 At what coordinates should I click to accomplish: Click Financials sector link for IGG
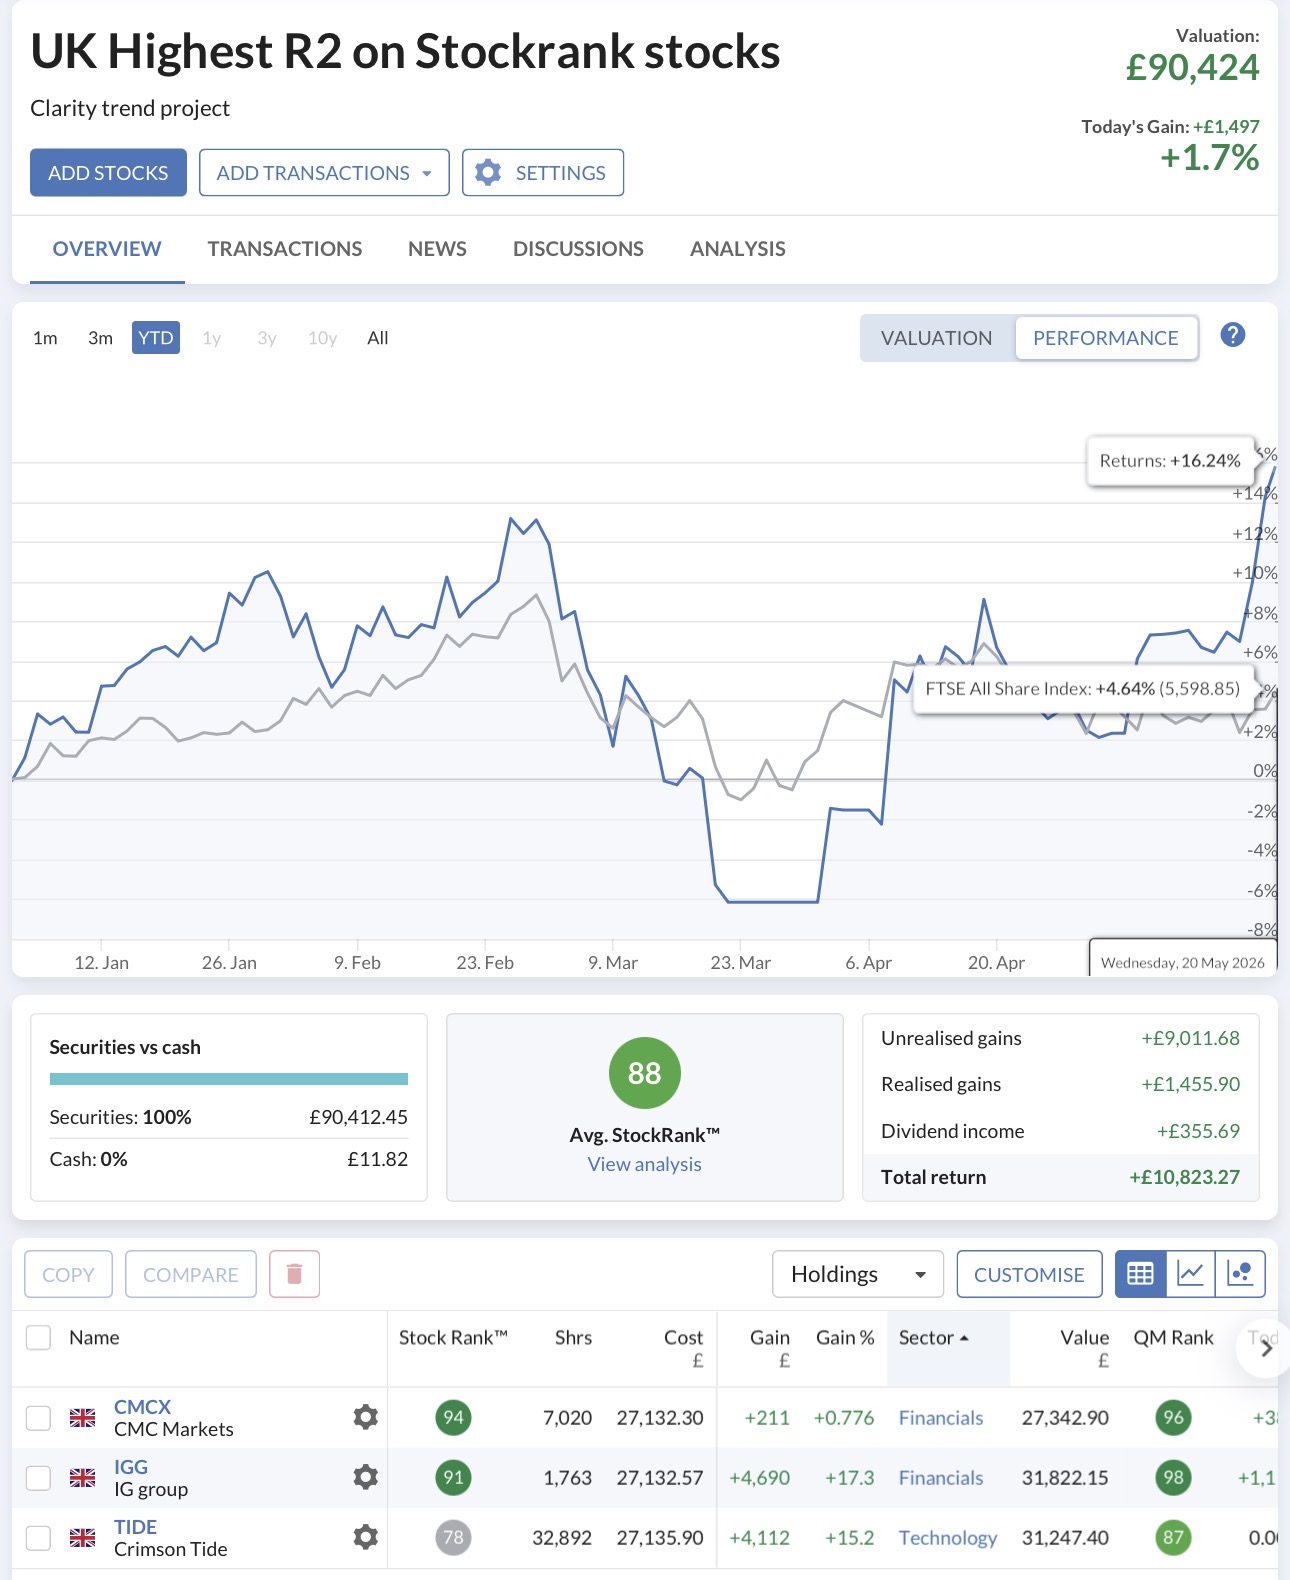[941, 1477]
